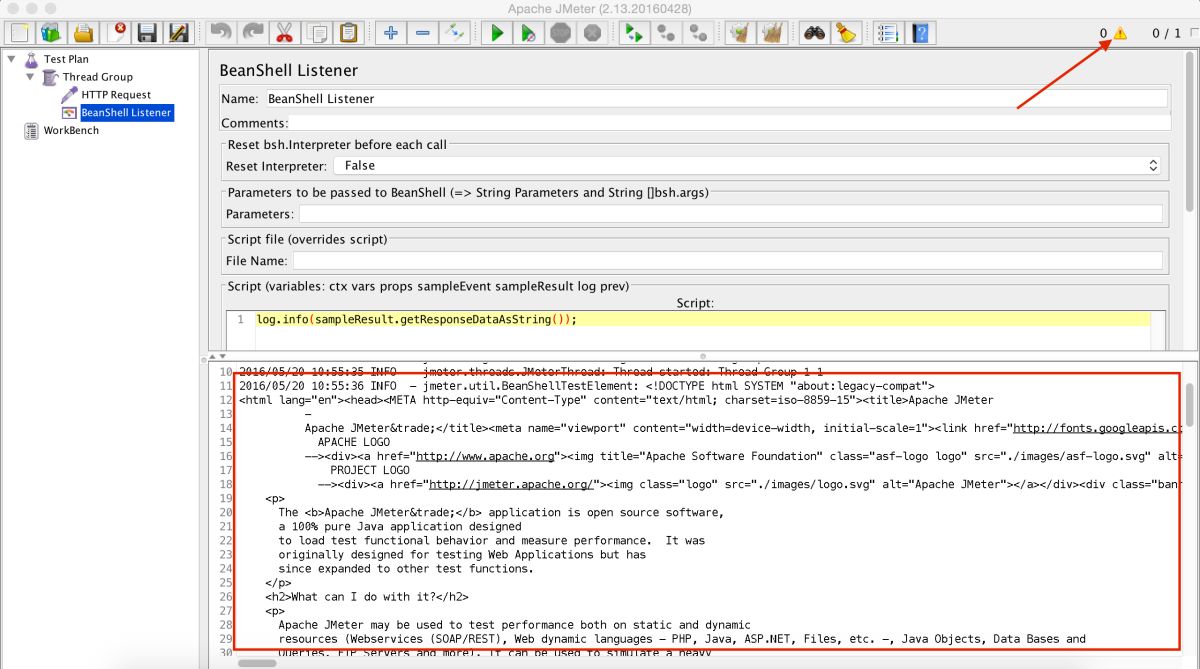Shut down all remote engines

[697, 33]
